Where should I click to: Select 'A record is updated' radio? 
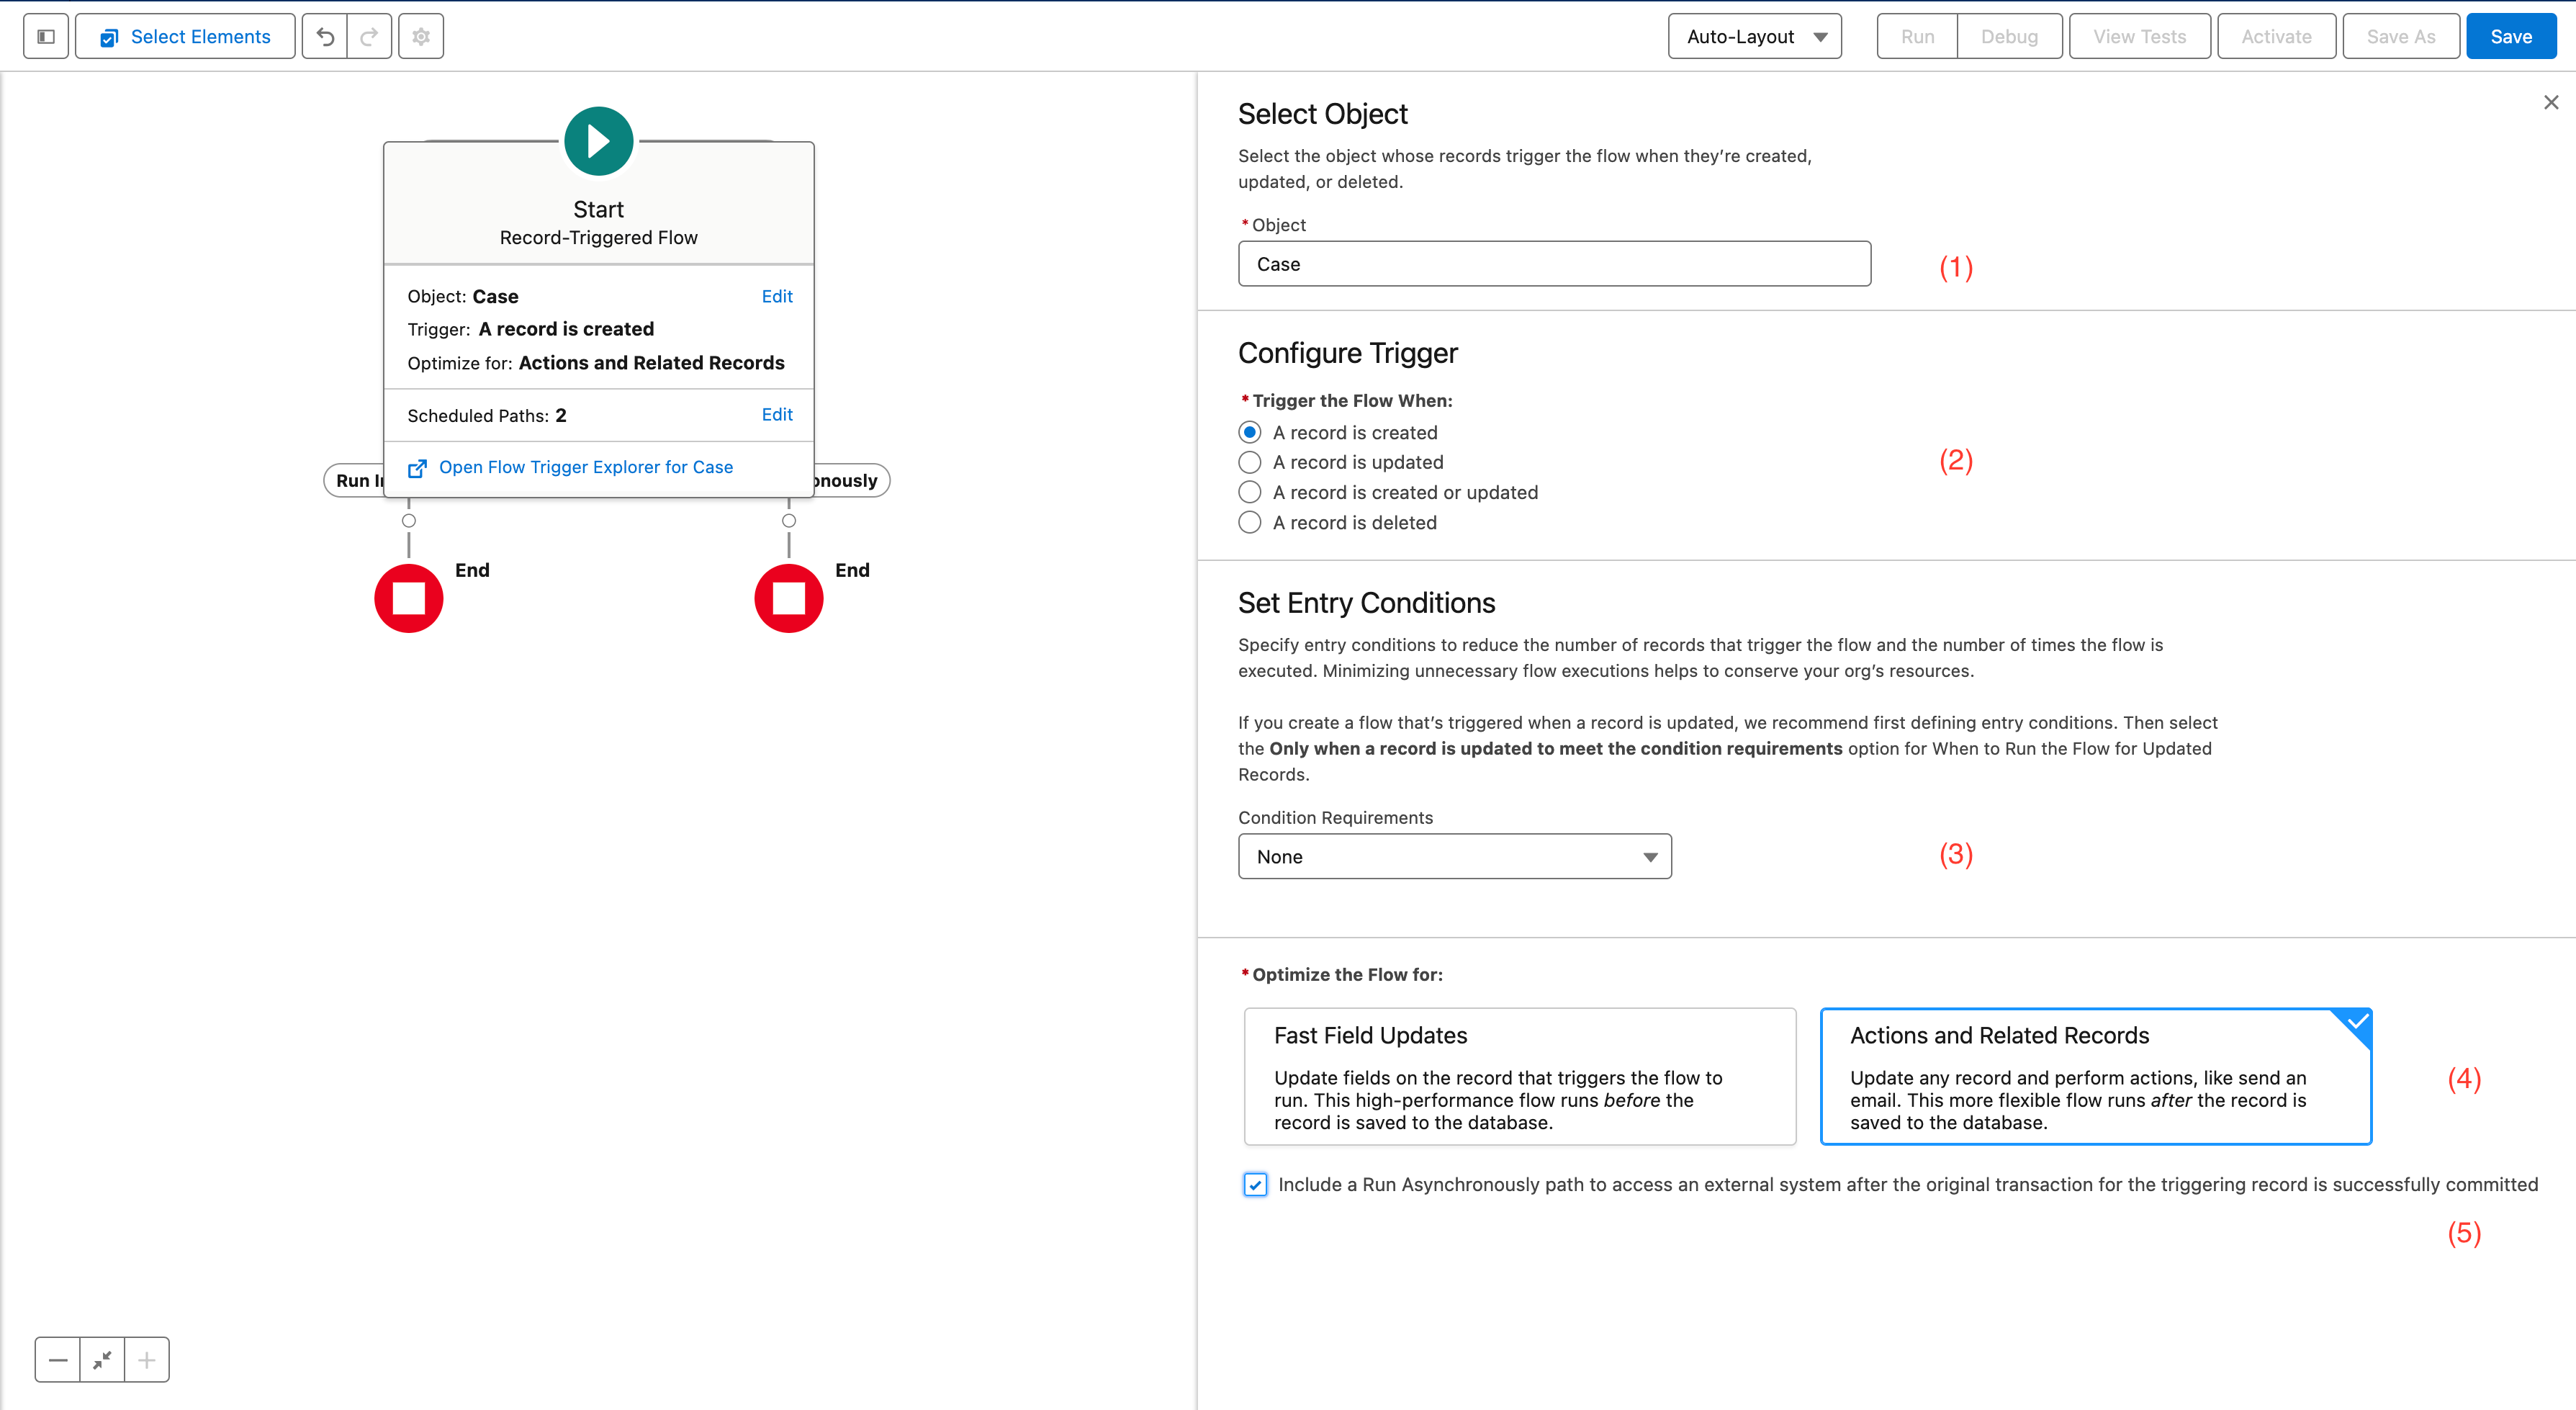click(1250, 462)
